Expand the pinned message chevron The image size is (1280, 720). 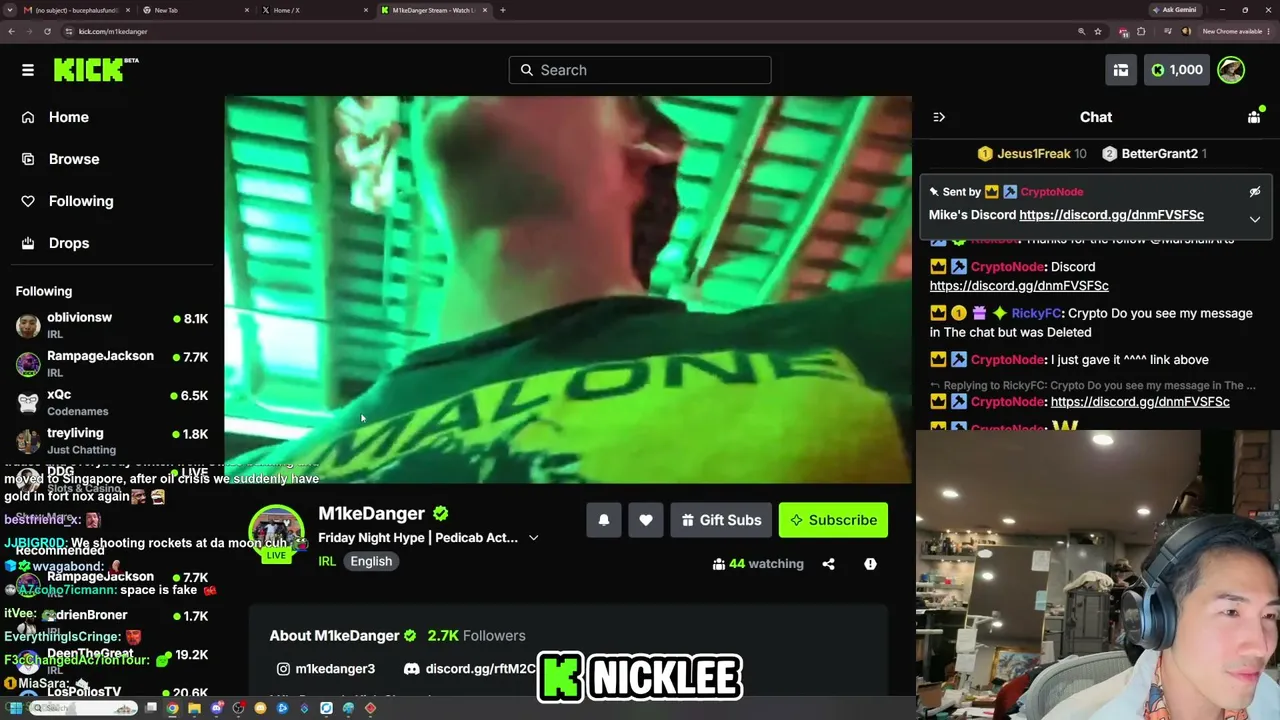(1255, 220)
